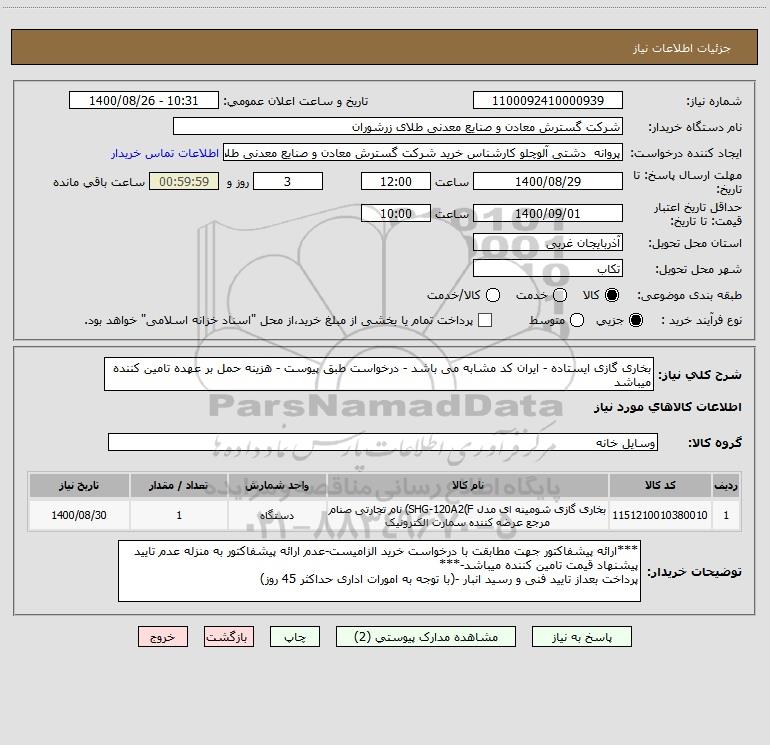
Task: Select the خدمت radio button
Action: click(x=560, y=295)
